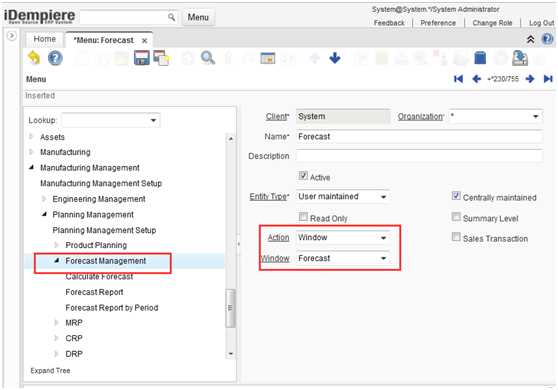This screenshot has width=558, height=390.
Task: Toggle the Active checkbox
Action: [303, 176]
